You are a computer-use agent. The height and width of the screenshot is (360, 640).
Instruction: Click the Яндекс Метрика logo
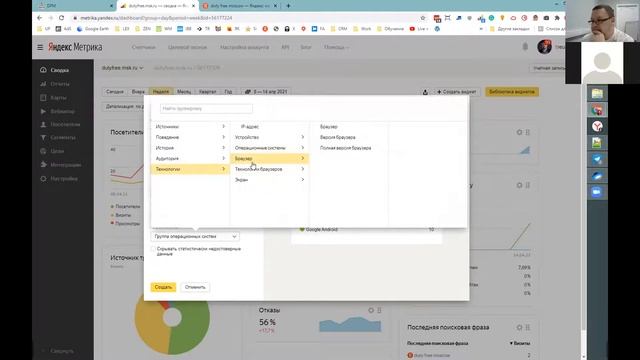point(75,47)
